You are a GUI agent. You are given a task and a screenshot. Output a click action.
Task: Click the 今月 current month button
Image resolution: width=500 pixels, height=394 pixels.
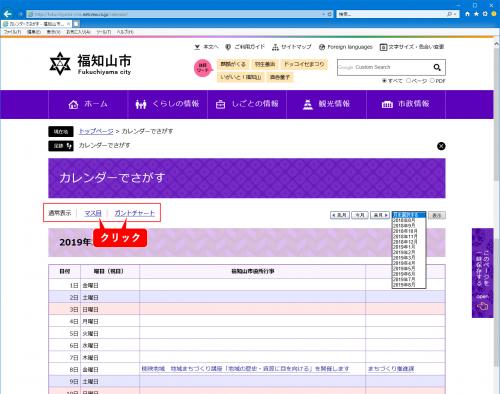click(x=360, y=215)
